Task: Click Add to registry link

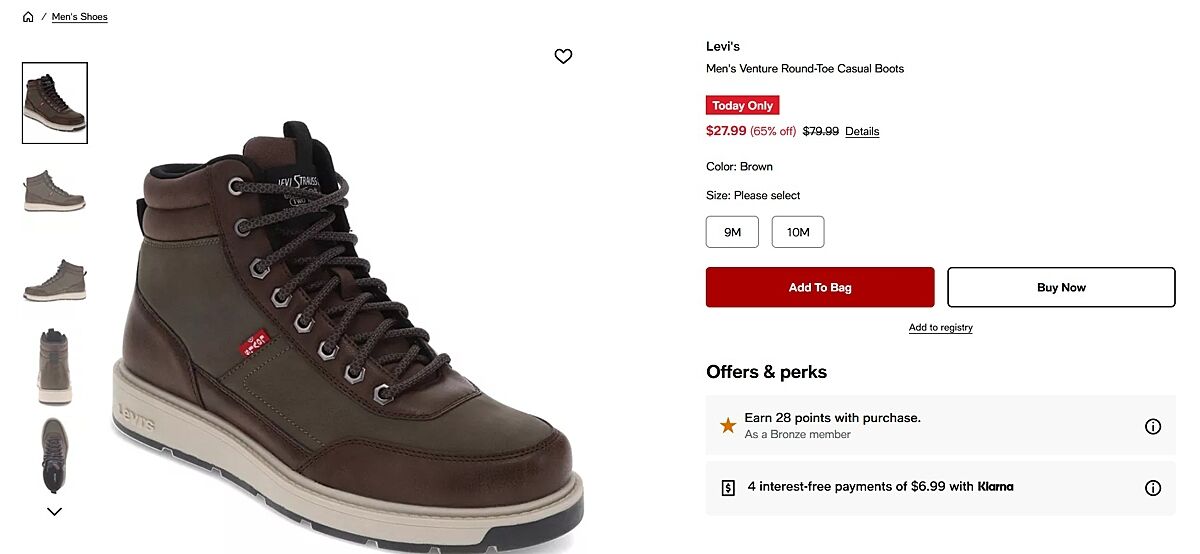Action: click(940, 328)
